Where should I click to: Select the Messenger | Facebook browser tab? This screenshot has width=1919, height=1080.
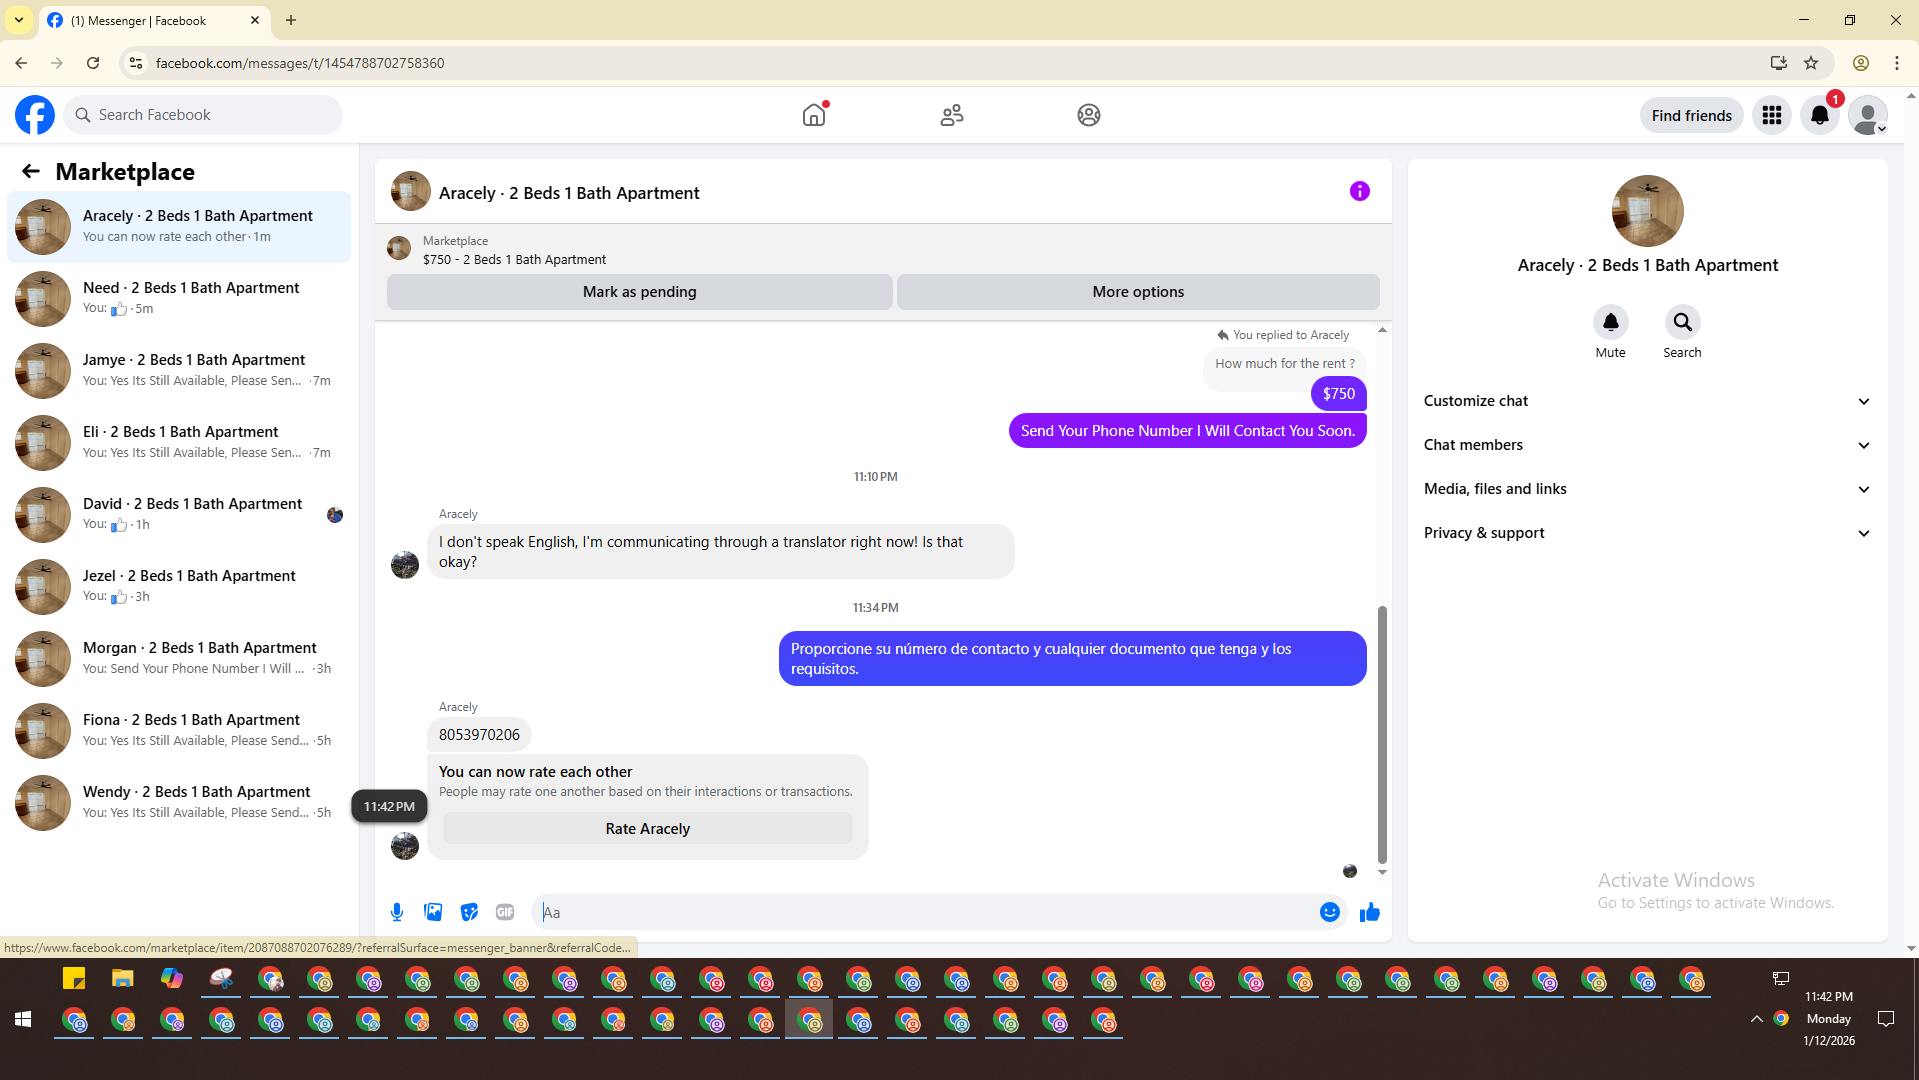pyautogui.click(x=154, y=20)
